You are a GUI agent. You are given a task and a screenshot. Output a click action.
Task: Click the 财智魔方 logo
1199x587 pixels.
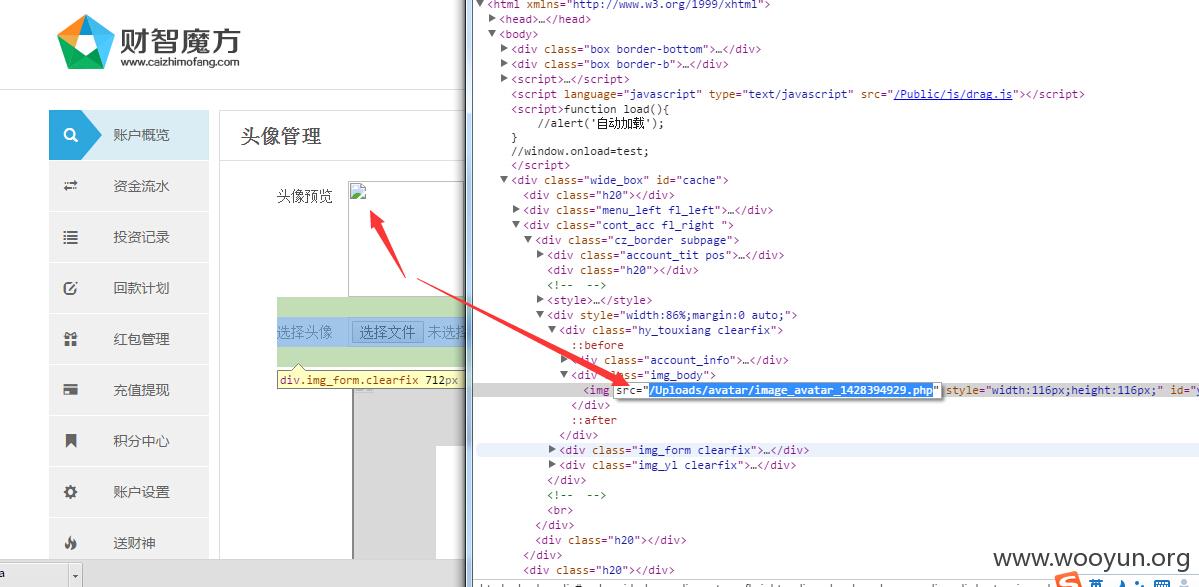pos(148,42)
